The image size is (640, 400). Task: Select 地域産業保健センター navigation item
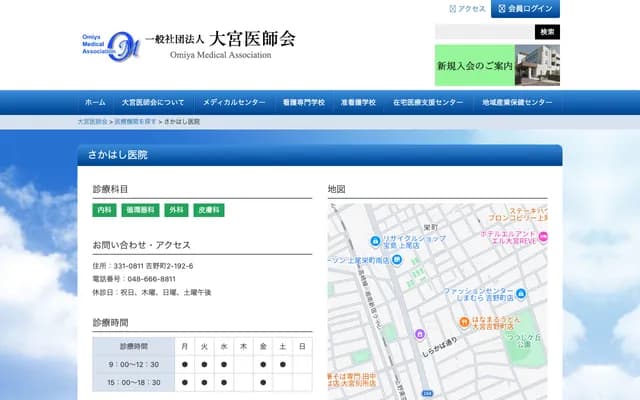click(x=516, y=103)
